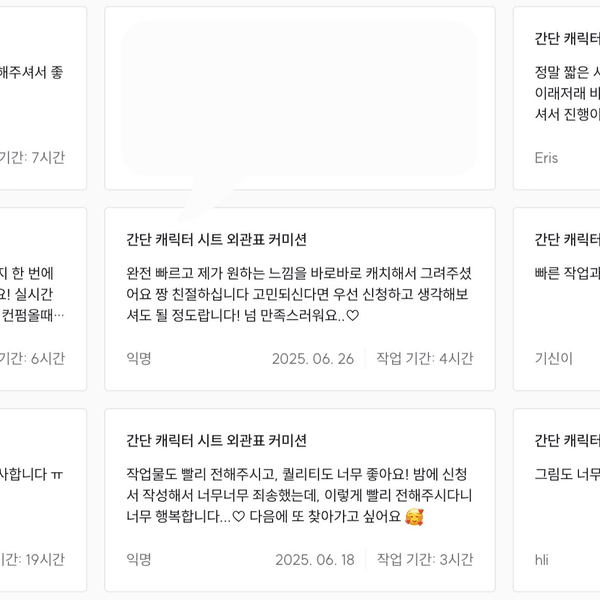600x600 pixels.
Task: Open the commission title on the June 26 review
Action: tap(216, 239)
